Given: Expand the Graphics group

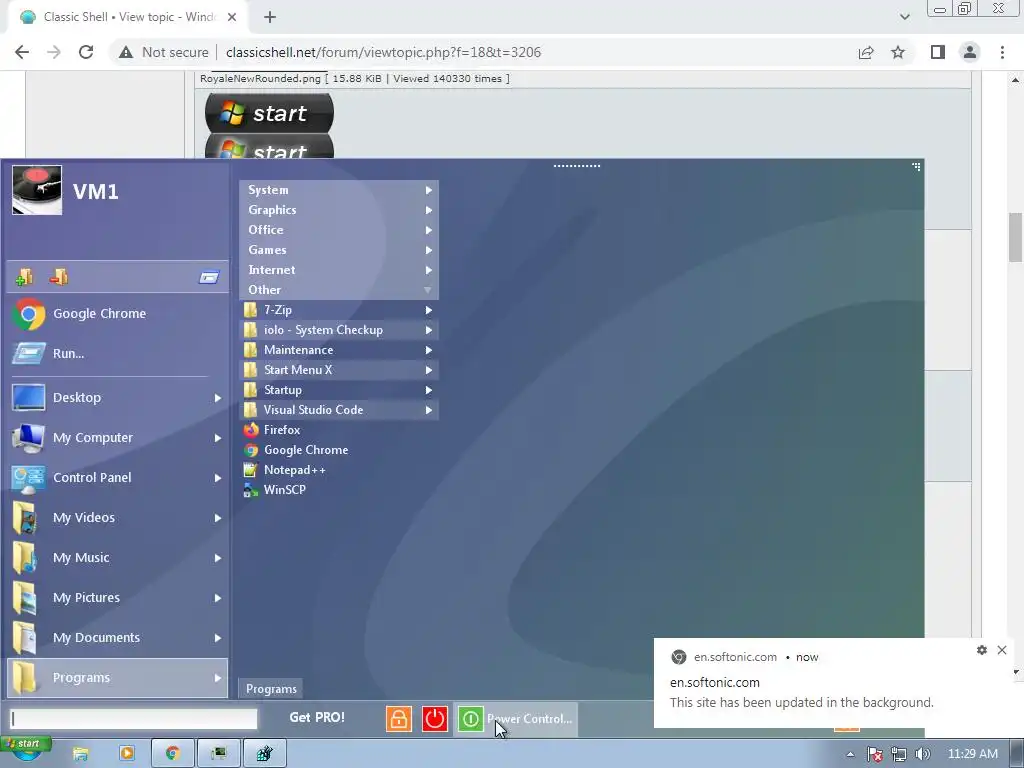Looking at the screenshot, I should click(x=339, y=210).
